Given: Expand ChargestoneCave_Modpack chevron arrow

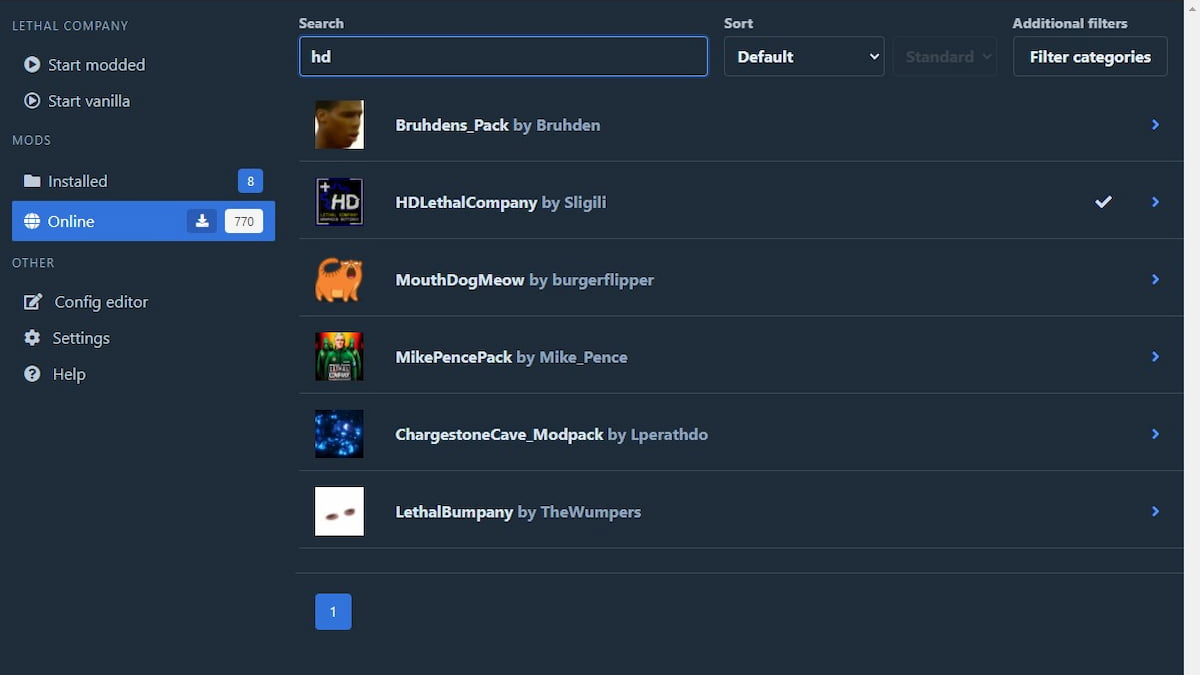Looking at the screenshot, I should [x=1155, y=434].
